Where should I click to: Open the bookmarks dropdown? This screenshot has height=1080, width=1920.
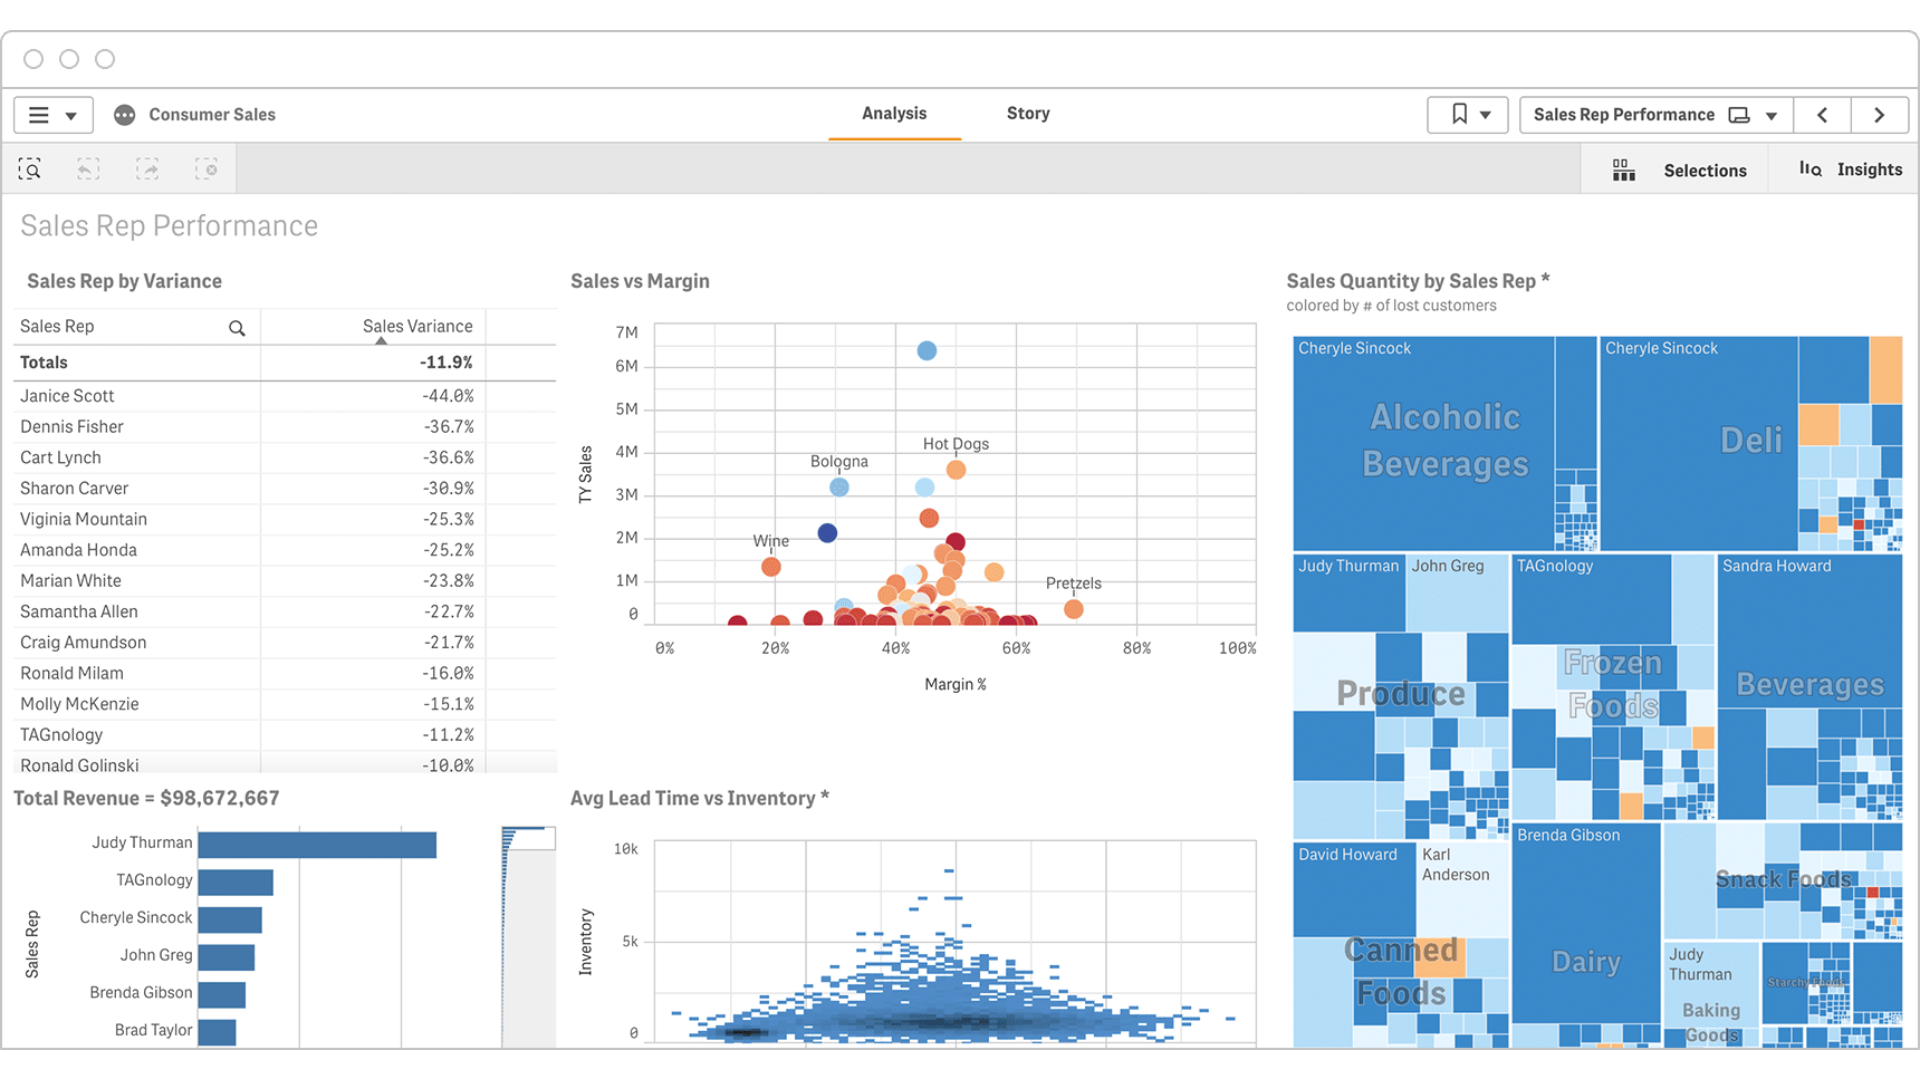tap(1467, 115)
